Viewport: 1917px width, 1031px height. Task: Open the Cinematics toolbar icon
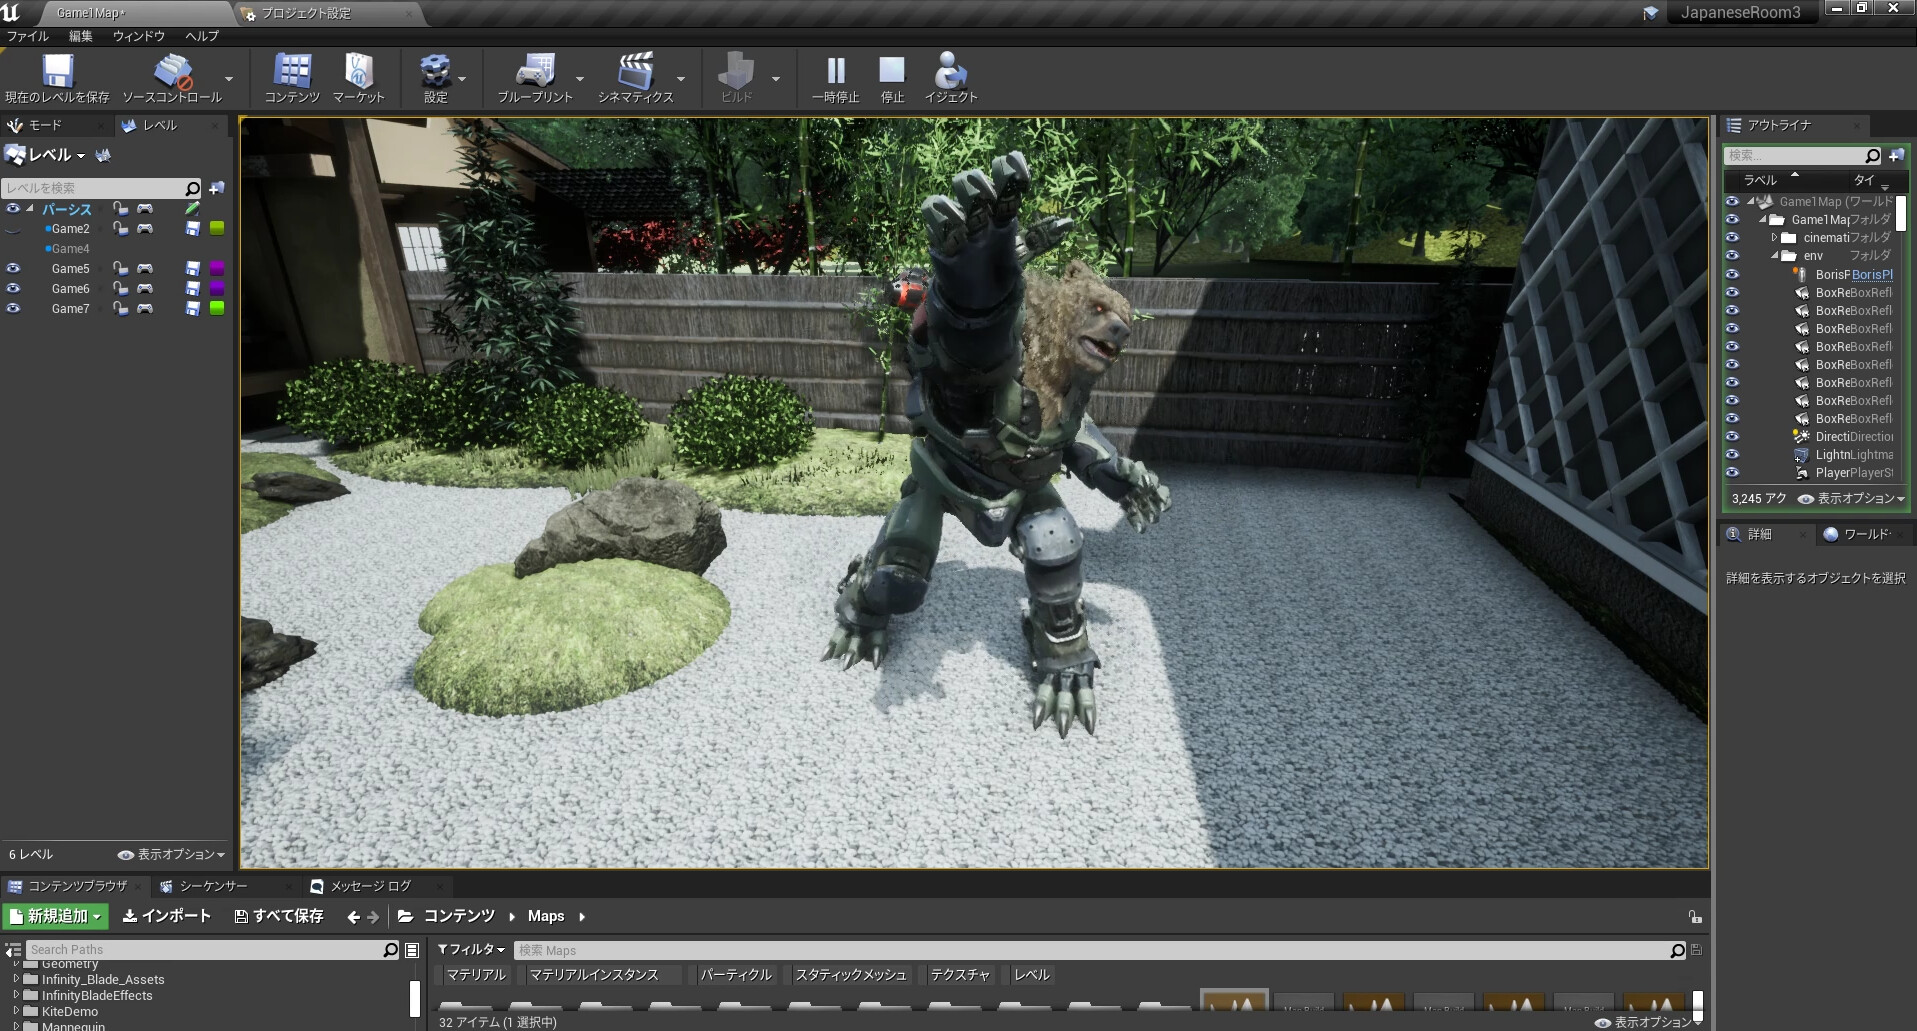coord(635,73)
